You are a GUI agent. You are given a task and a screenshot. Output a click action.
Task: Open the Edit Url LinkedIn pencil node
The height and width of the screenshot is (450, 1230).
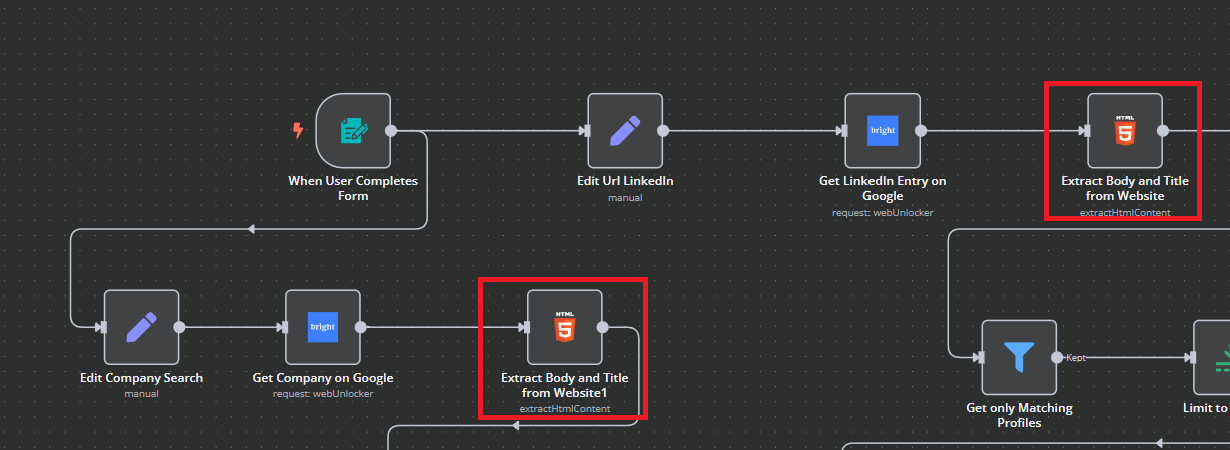tap(625, 130)
